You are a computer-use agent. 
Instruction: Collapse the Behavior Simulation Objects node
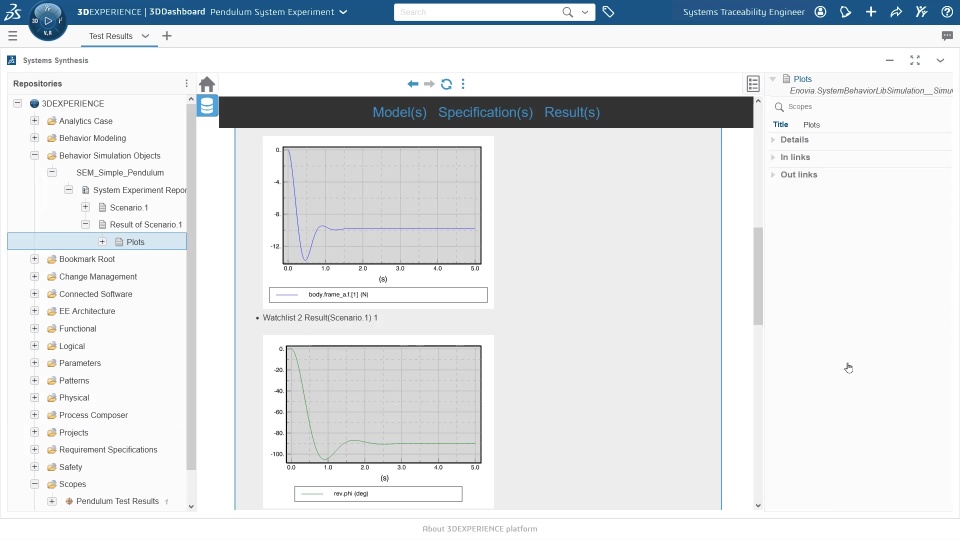34,156
